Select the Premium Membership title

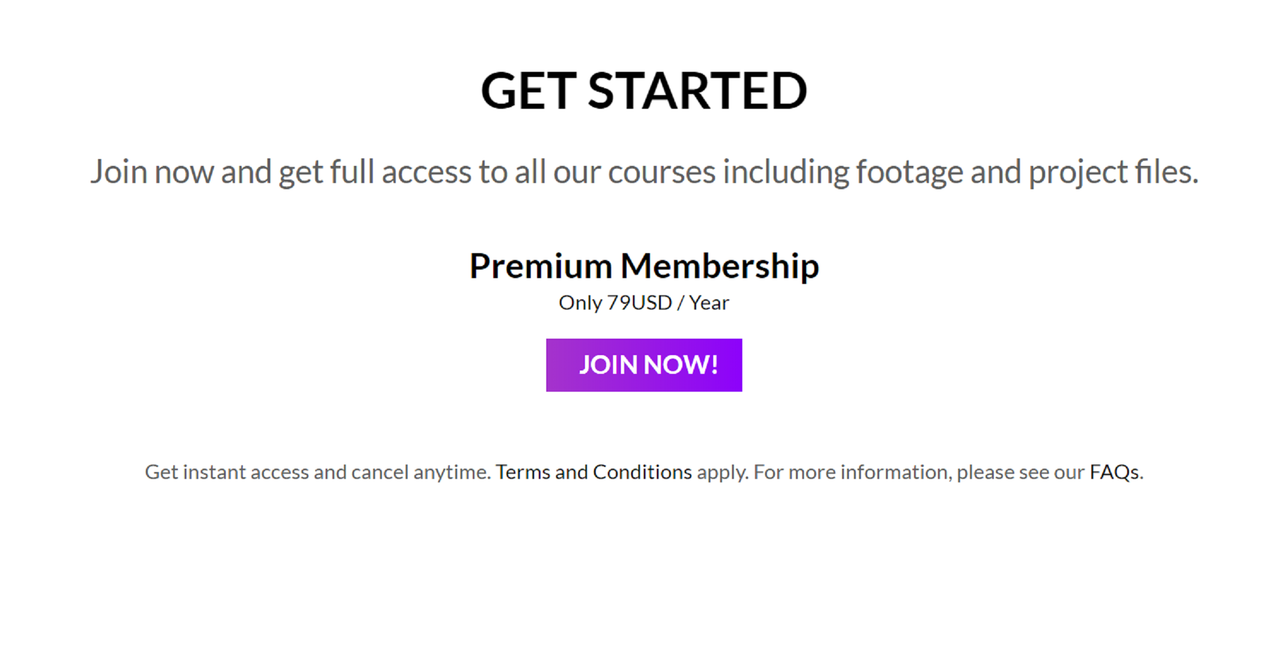click(644, 266)
